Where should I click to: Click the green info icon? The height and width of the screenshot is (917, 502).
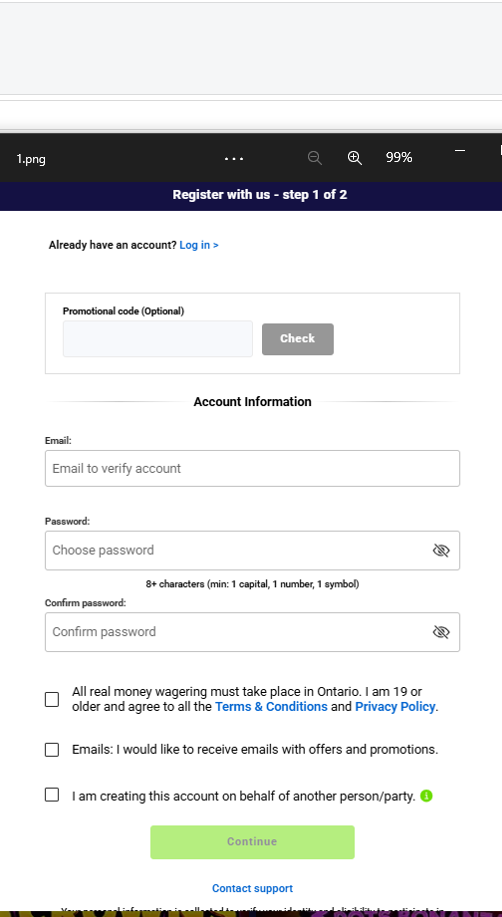pos(427,796)
